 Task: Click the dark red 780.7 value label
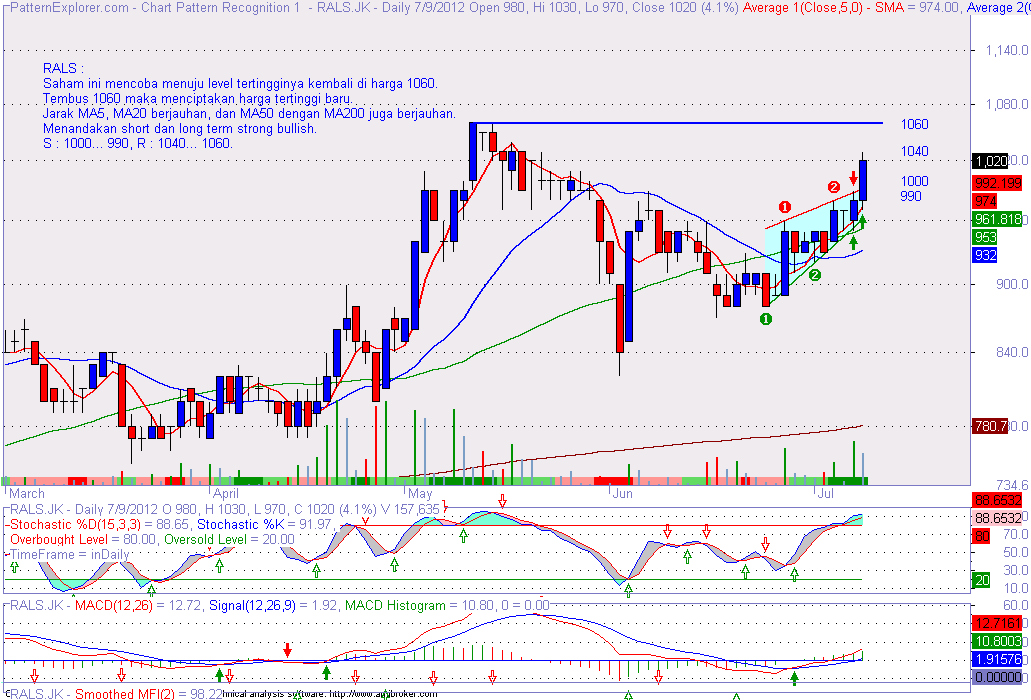(x=990, y=426)
